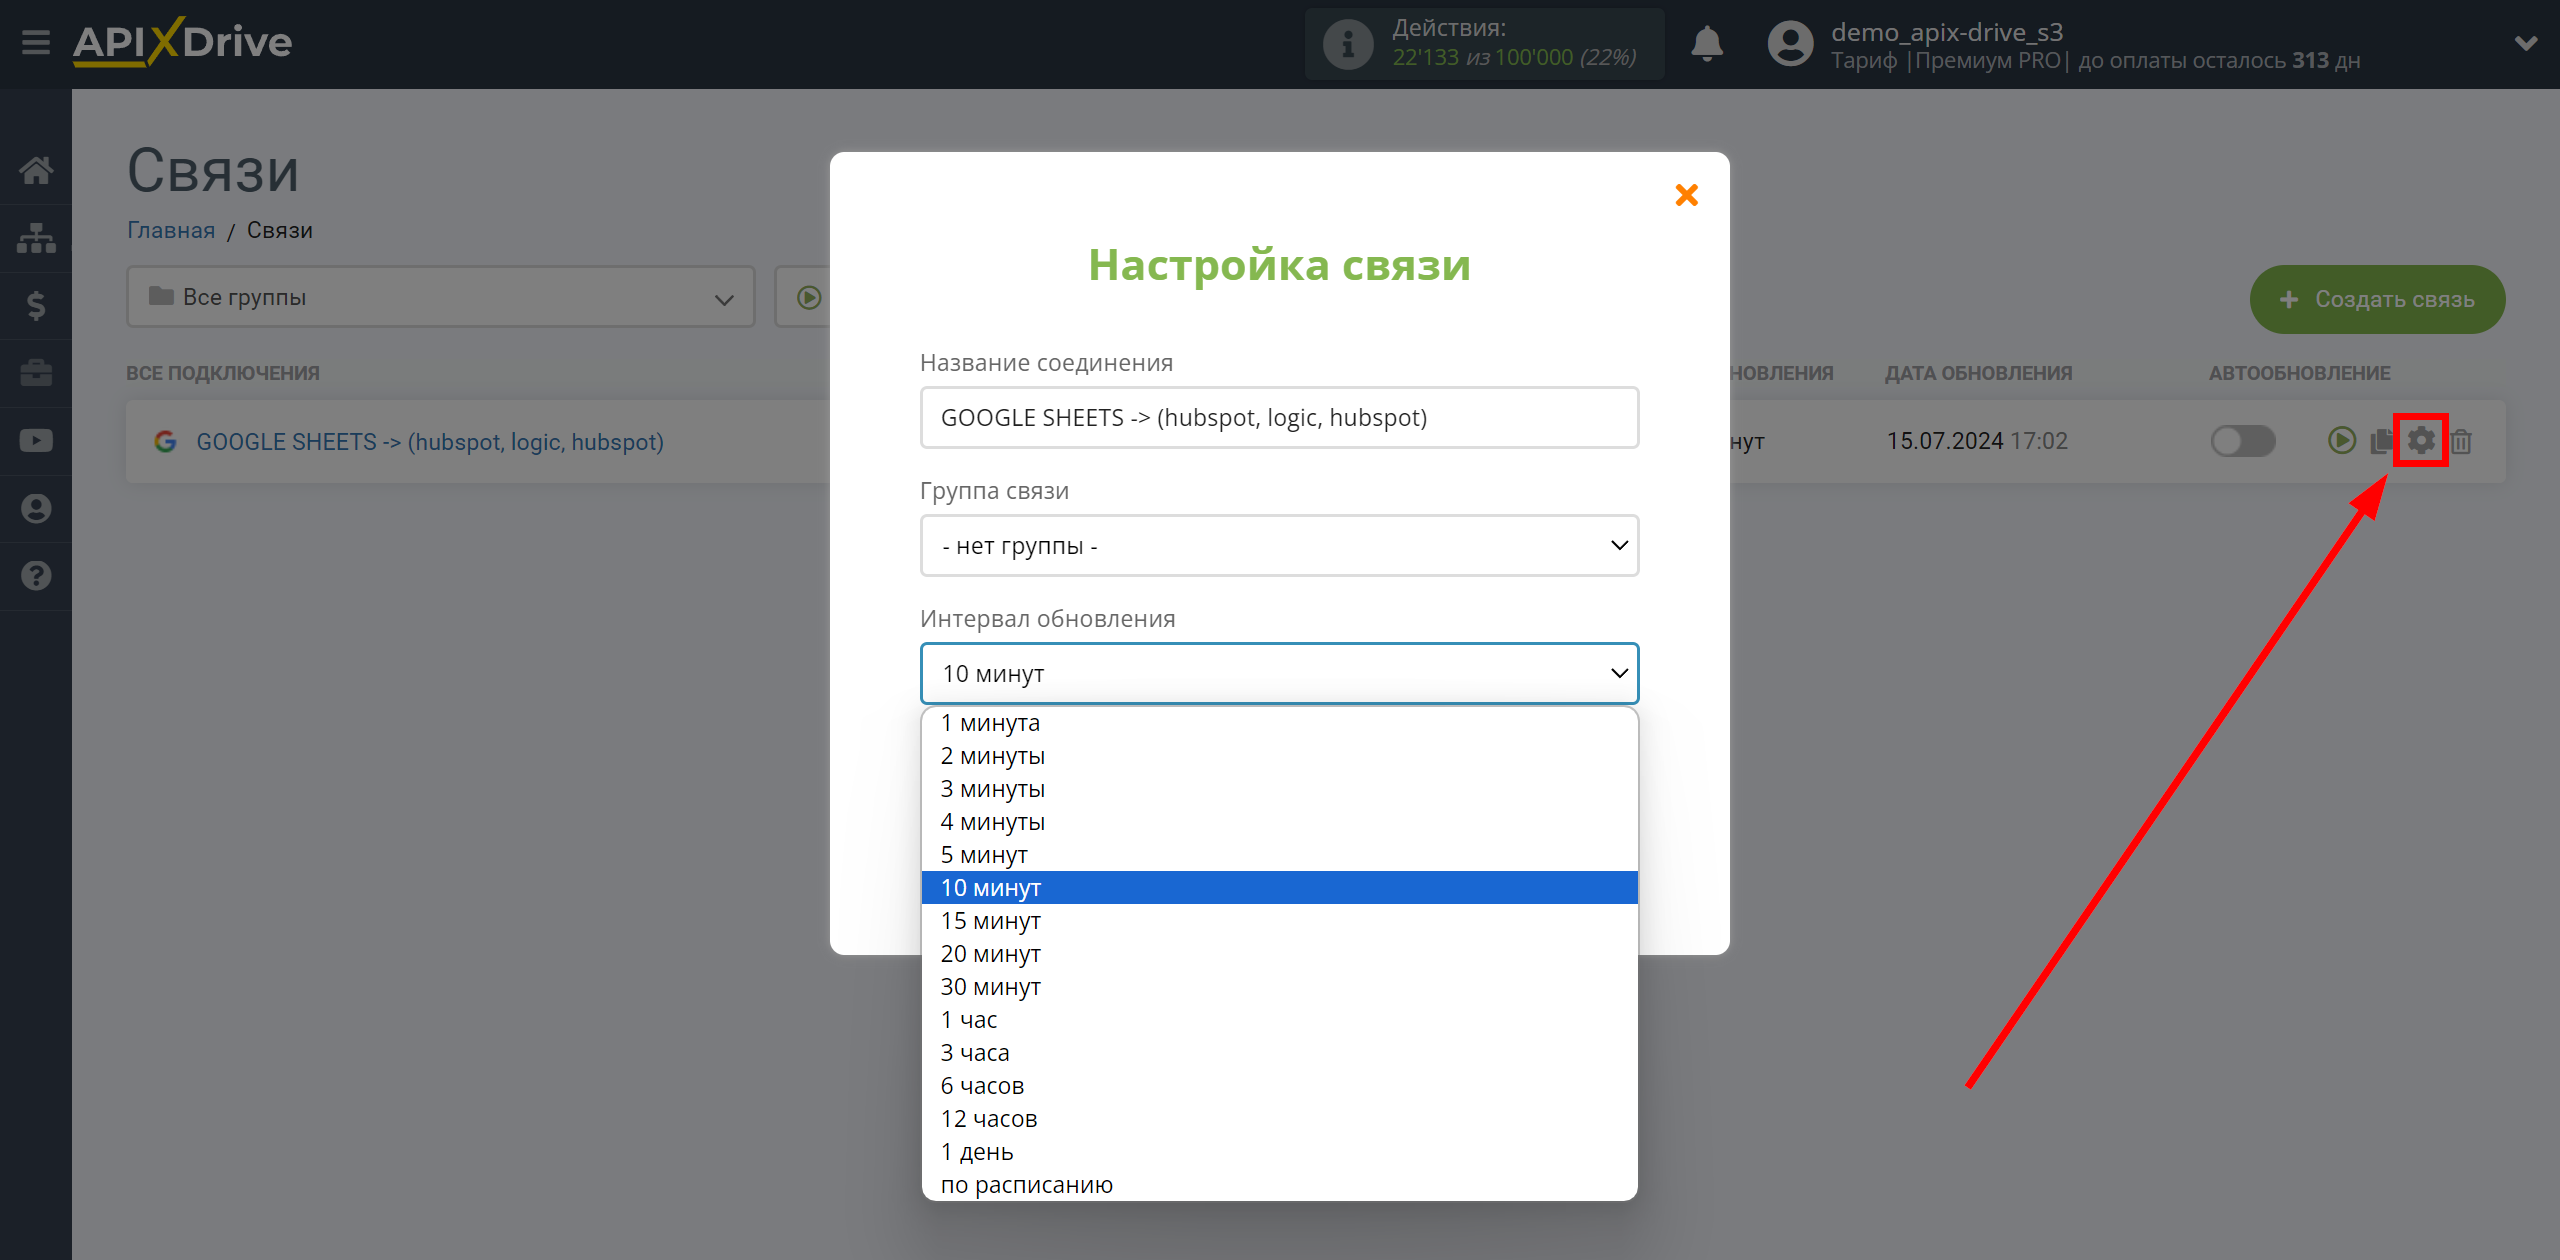Select the 1 день option
The width and height of the screenshot is (2560, 1260).
pyautogui.click(x=1279, y=1152)
